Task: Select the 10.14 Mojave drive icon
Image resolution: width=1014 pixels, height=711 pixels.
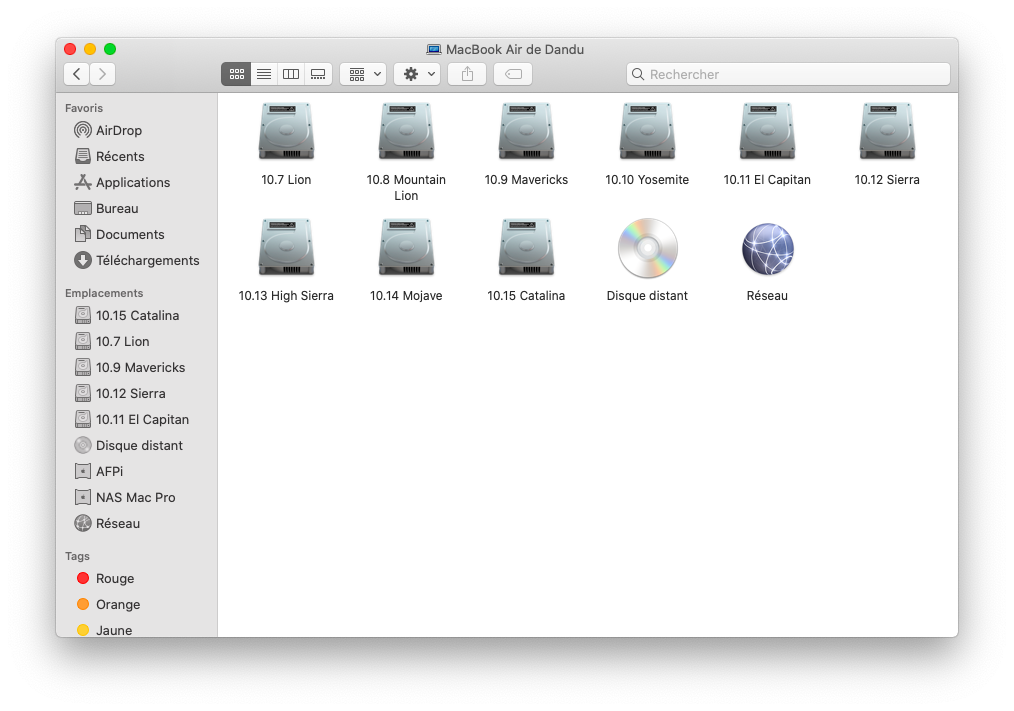Action: tap(406, 248)
